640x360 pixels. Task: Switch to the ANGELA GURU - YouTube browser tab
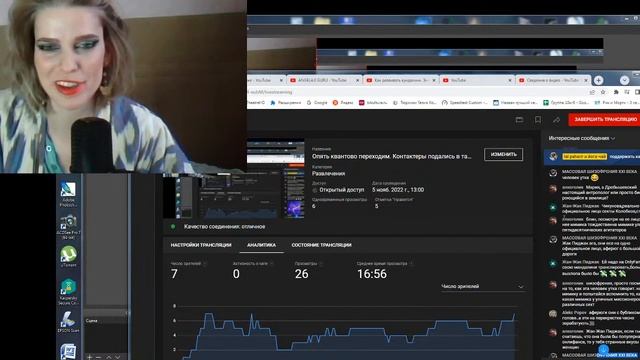325,80
